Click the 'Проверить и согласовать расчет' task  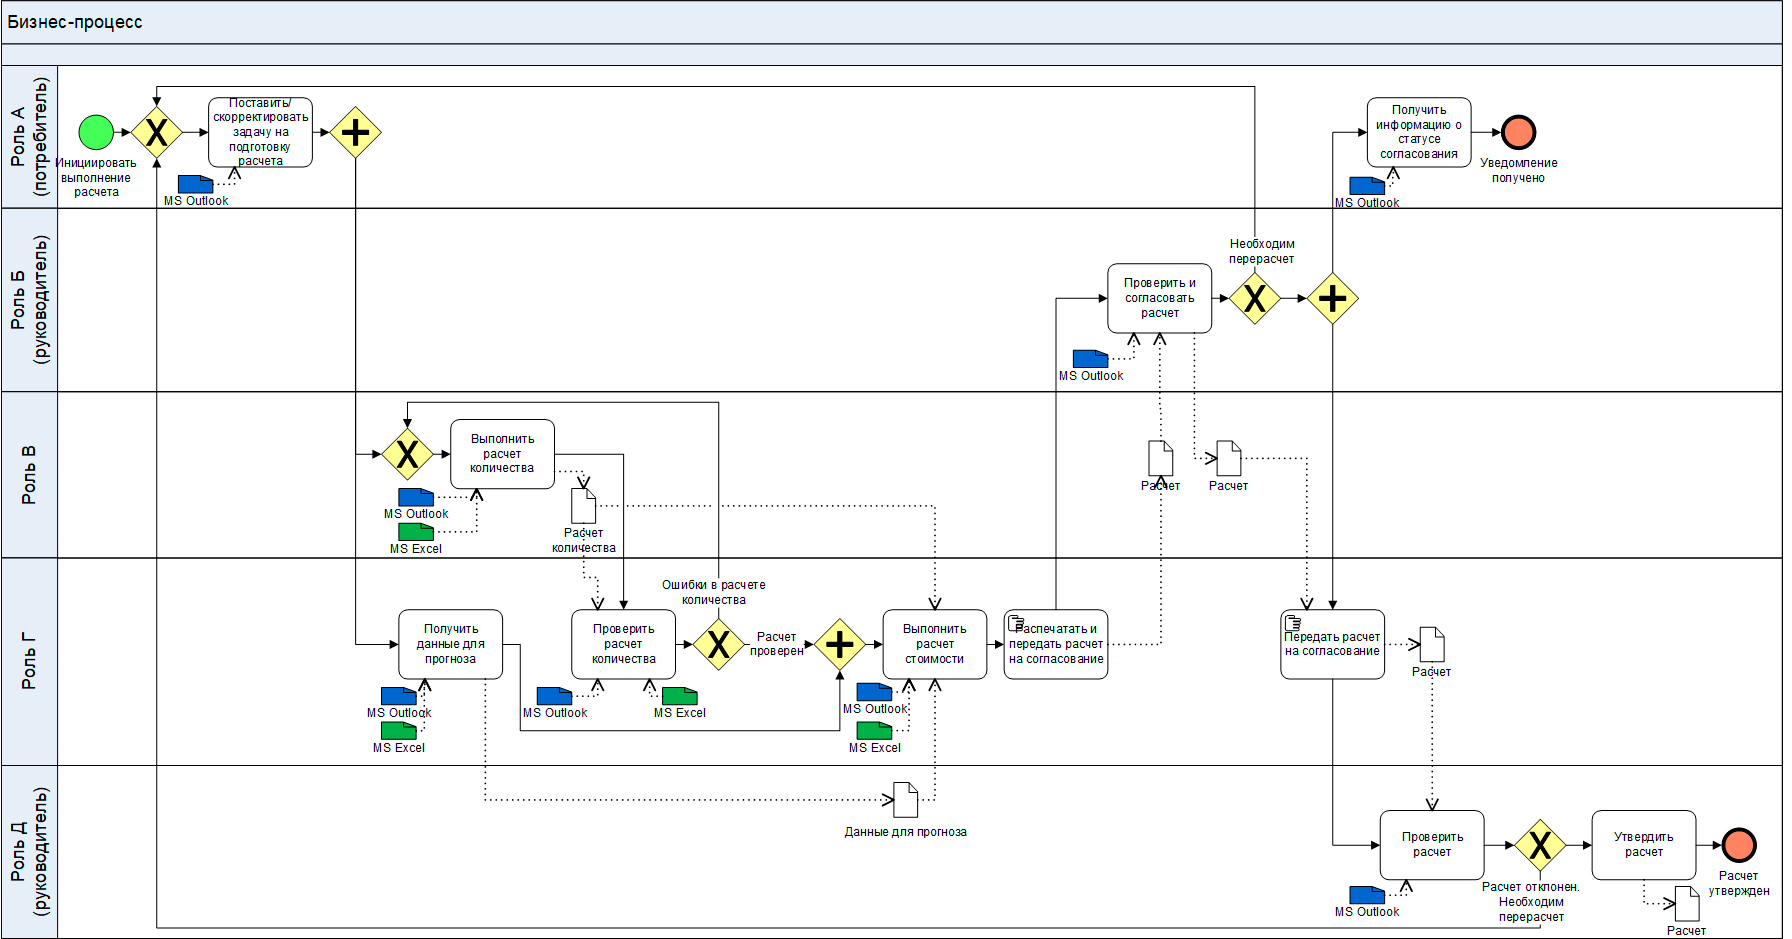tap(1159, 298)
